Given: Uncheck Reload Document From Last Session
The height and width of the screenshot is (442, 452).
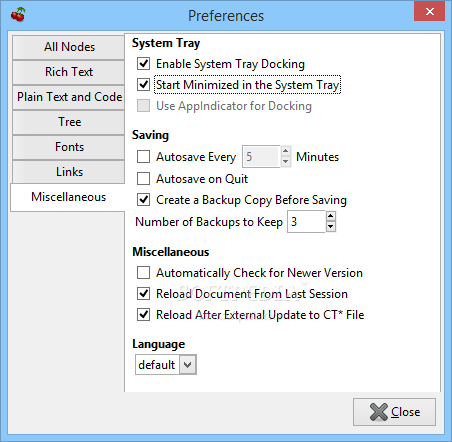Looking at the screenshot, I should [x=143, y=294].
